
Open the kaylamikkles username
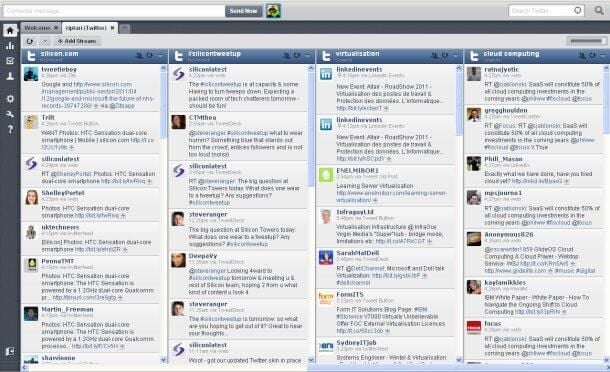(505, 283)
